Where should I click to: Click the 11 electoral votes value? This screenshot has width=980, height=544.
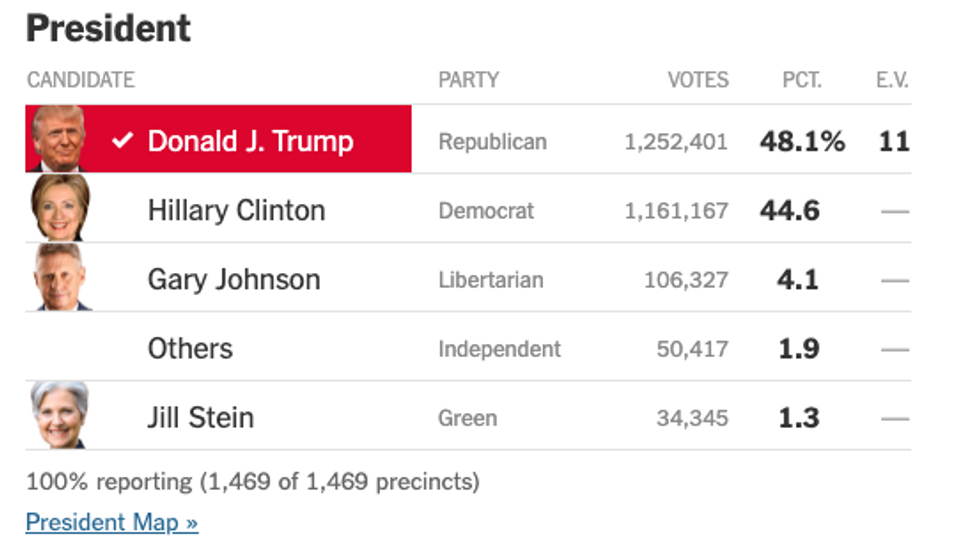(894, 141)
